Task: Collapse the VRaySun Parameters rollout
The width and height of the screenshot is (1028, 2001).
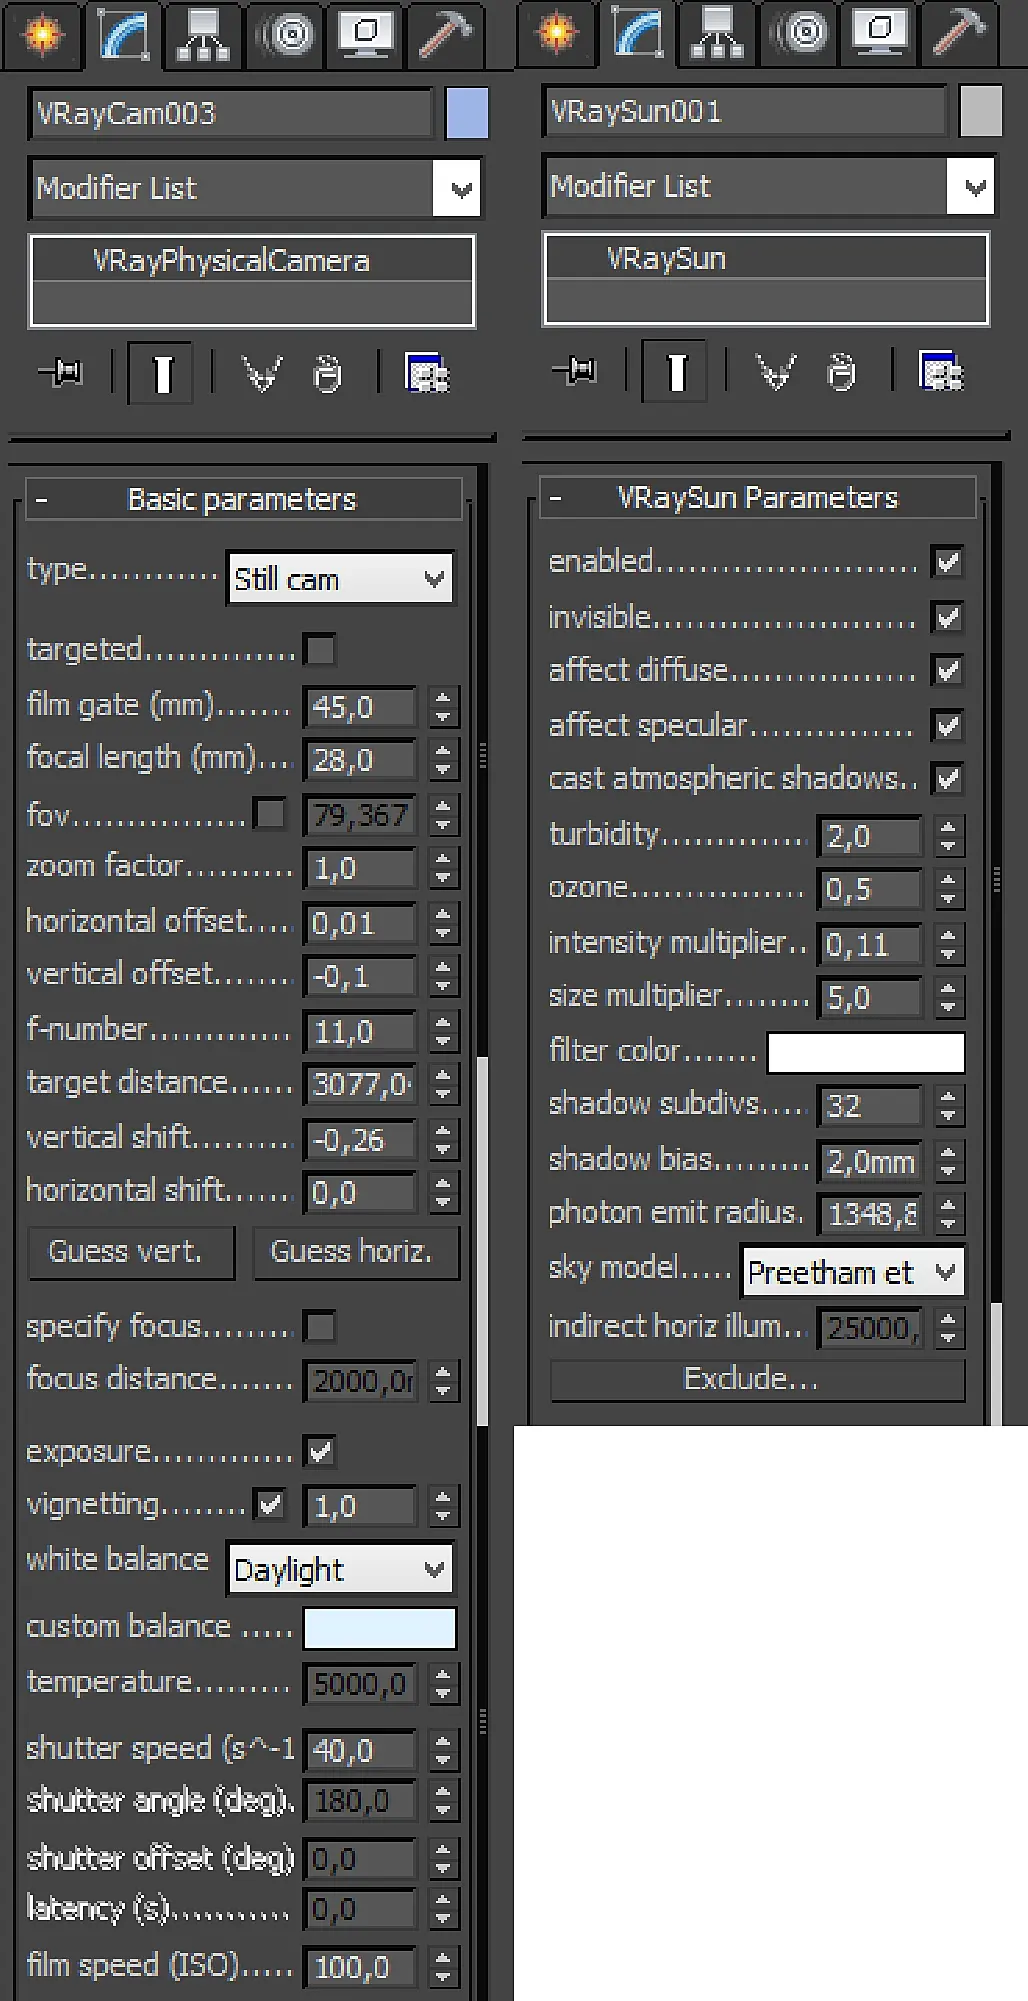Action: (x=758, y=497)
